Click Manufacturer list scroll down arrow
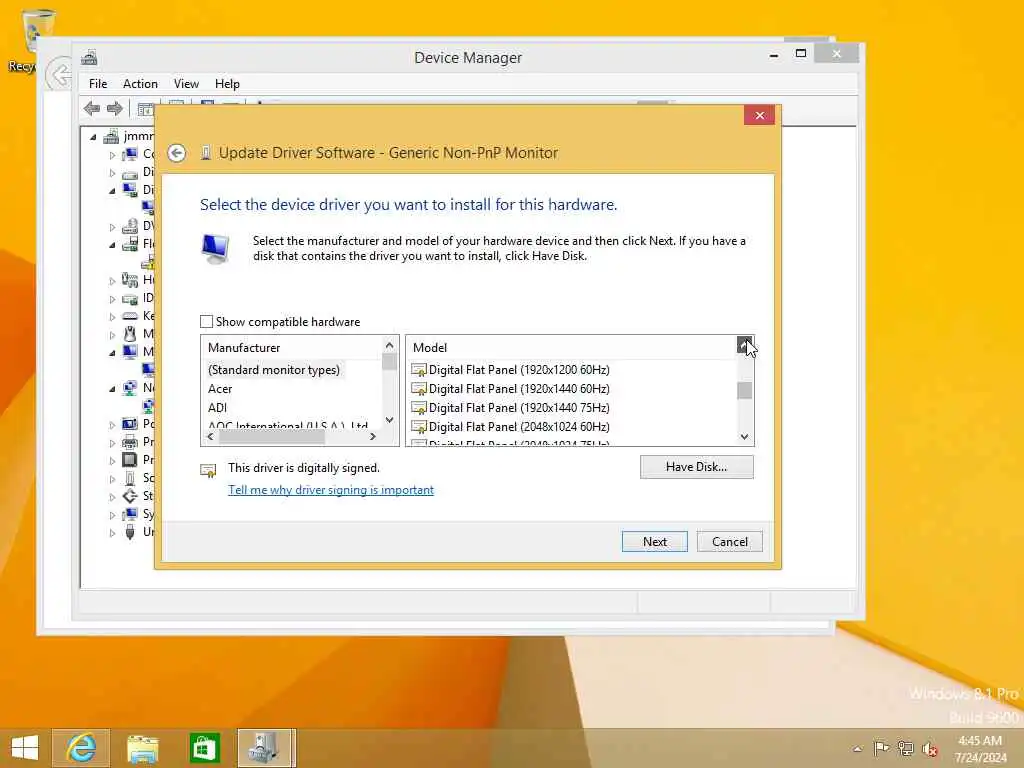 (x=390, y=420)
